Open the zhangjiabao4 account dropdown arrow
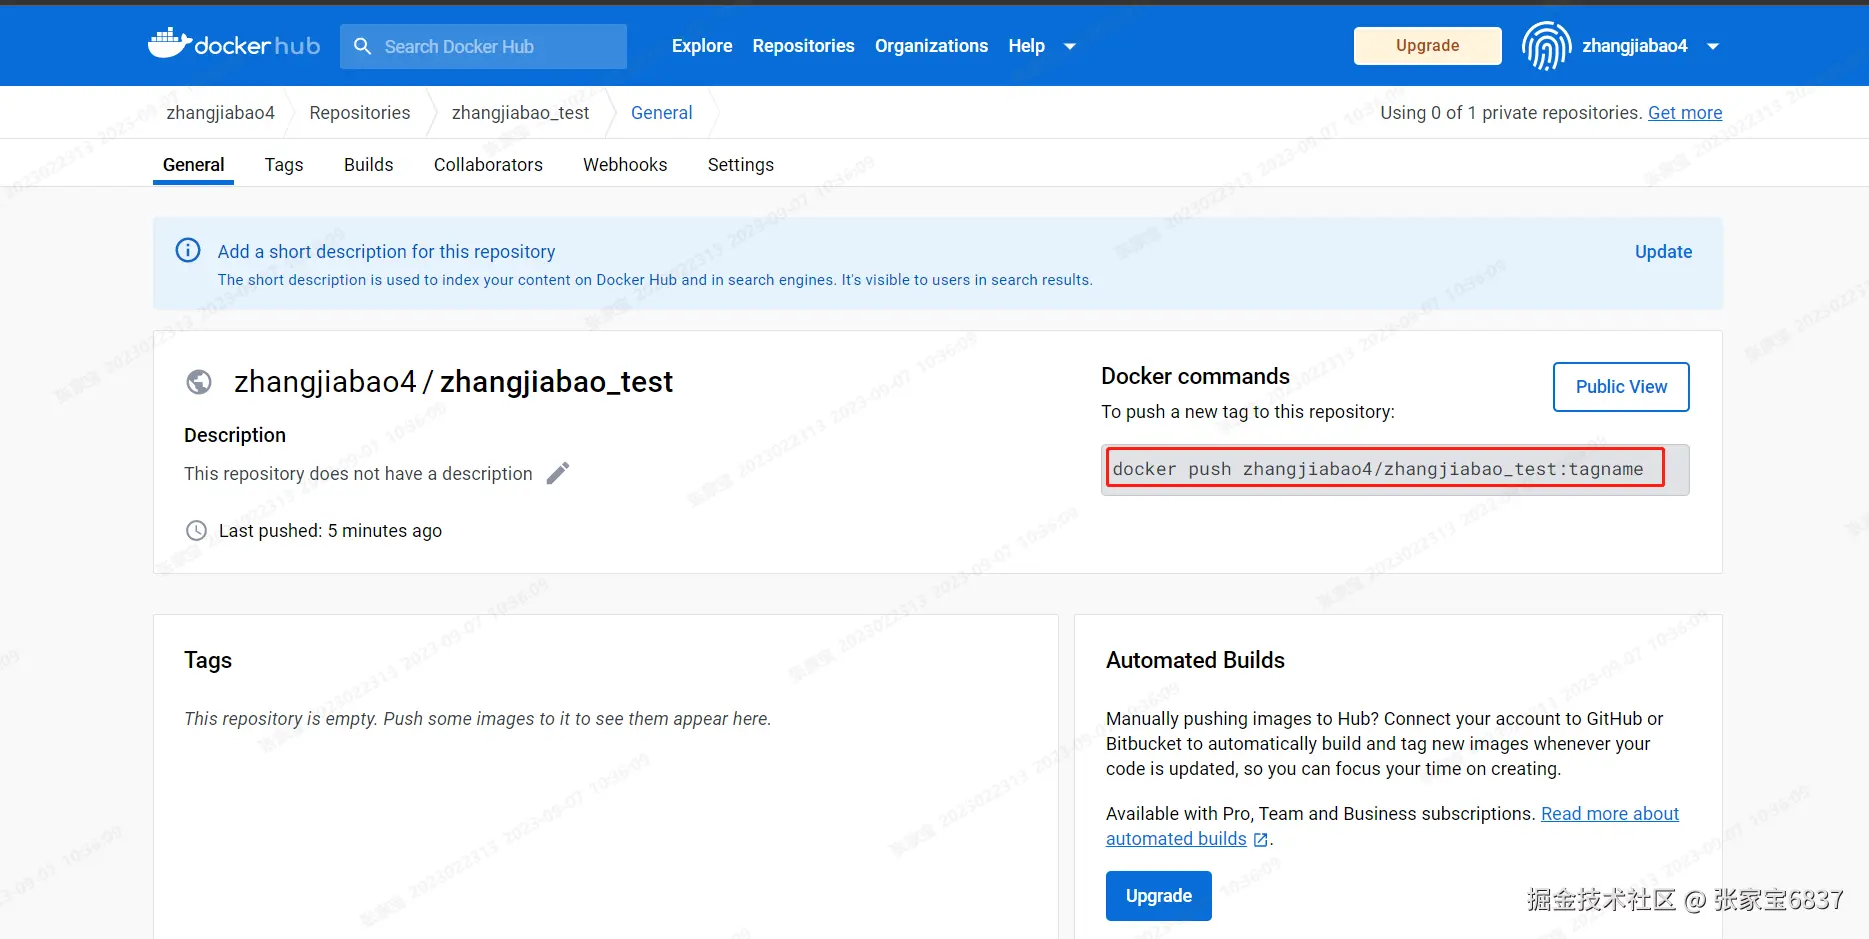The image size is (1869, 939). point(1713,46)
